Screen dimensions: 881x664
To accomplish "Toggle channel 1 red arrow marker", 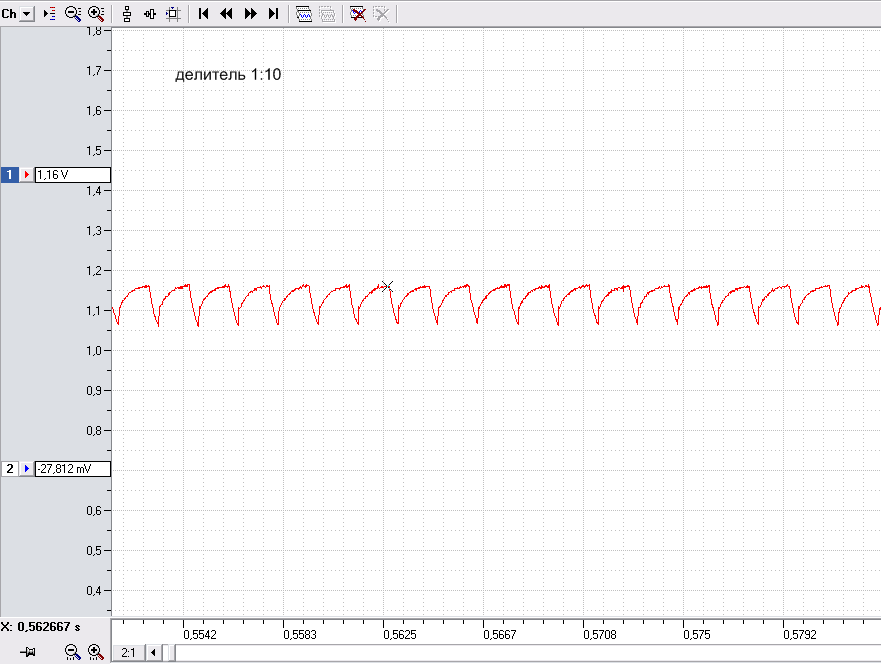I will click(26, 175).
